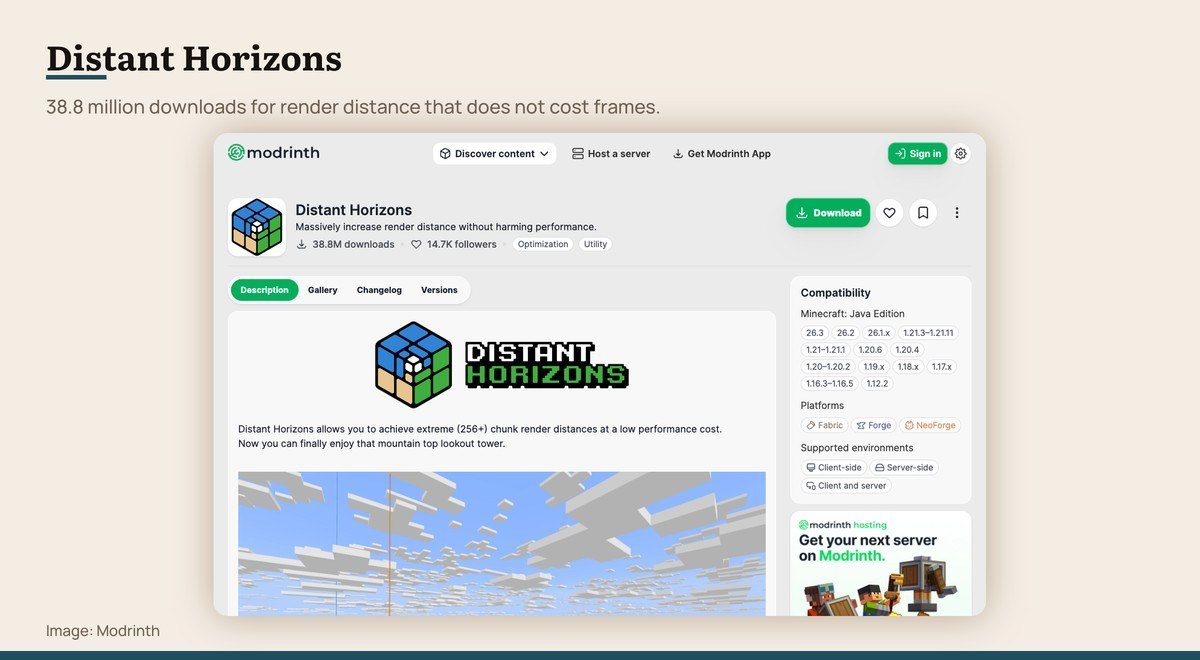Click the Distant Horizons project icon
Screen dimensions: 1200x660
click(x=256, y=226)
